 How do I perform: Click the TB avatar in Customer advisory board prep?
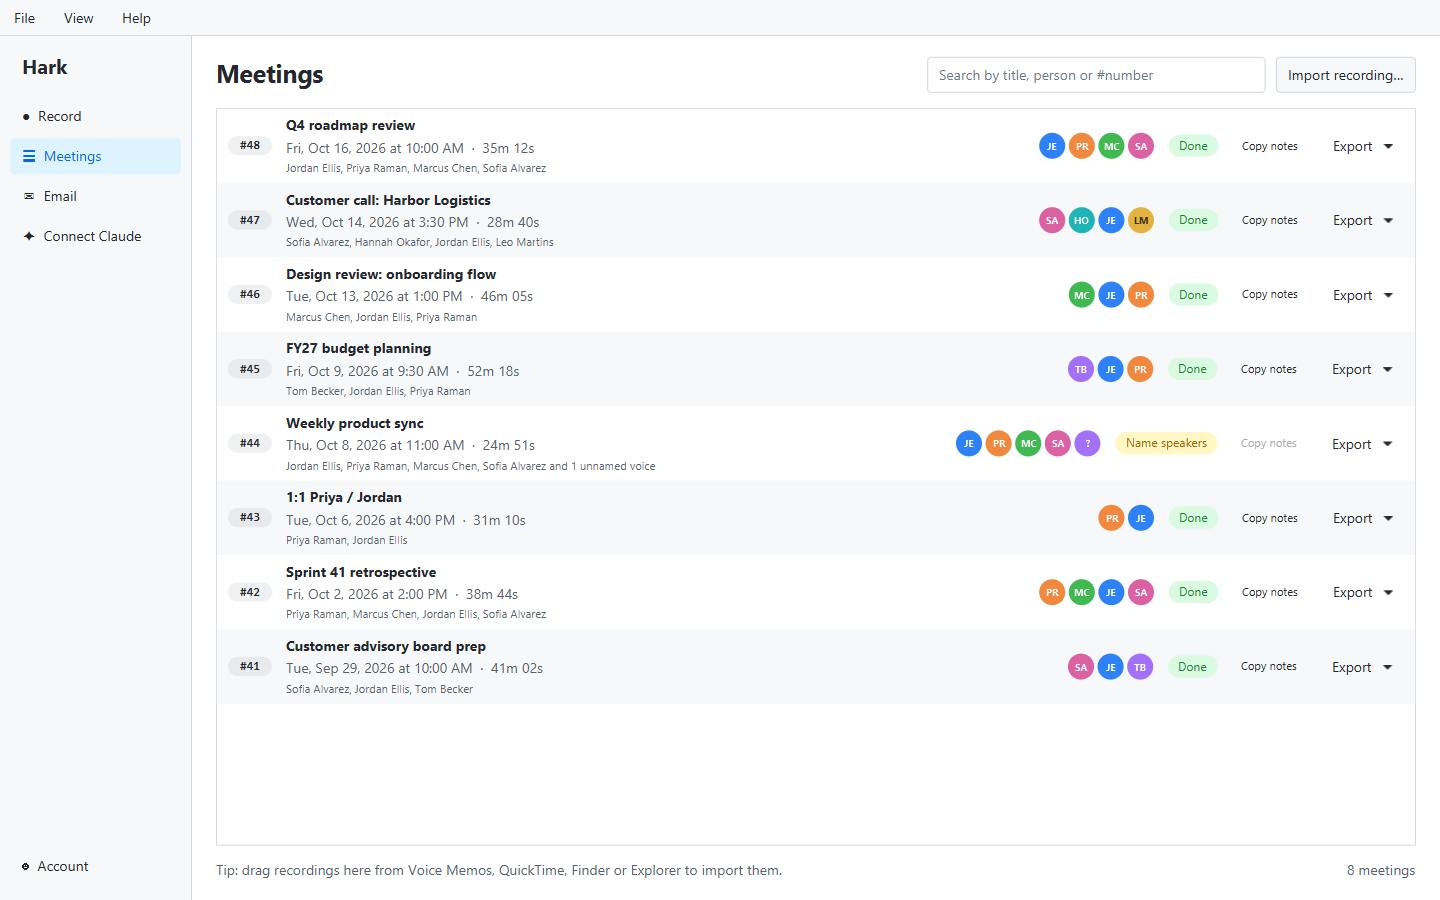click(1140, 667)
